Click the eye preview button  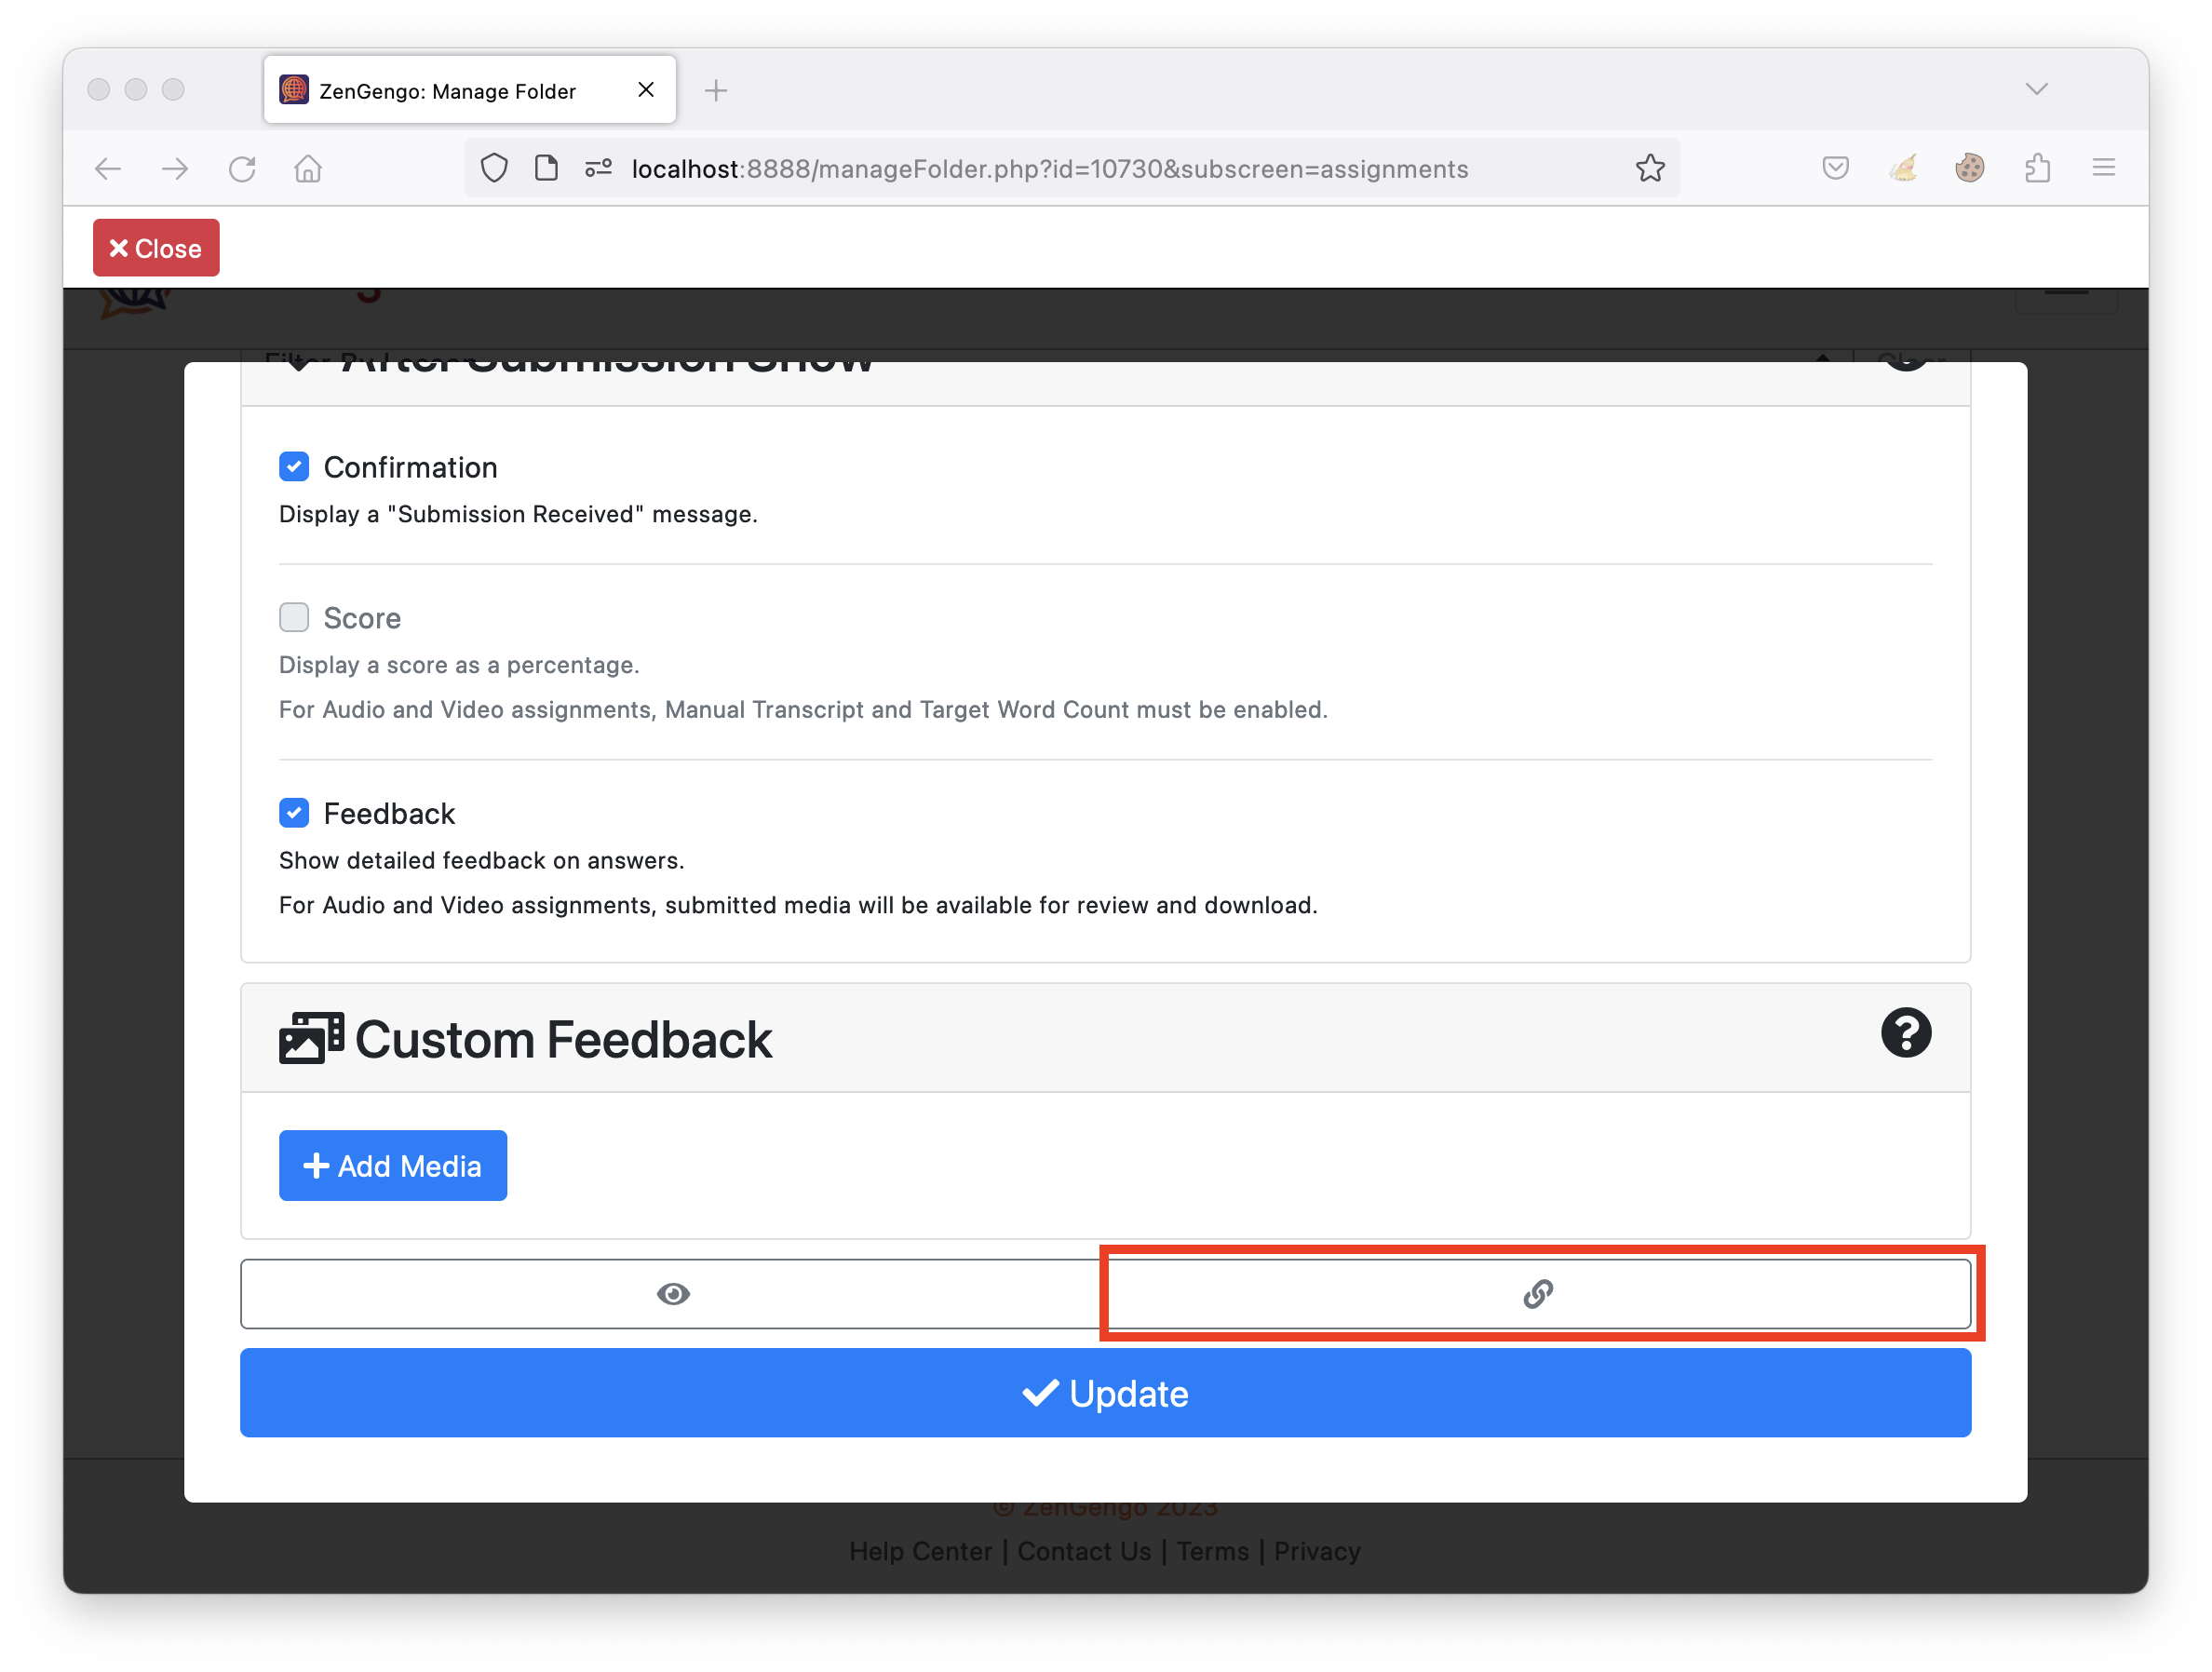click(x=673, y=1294)
